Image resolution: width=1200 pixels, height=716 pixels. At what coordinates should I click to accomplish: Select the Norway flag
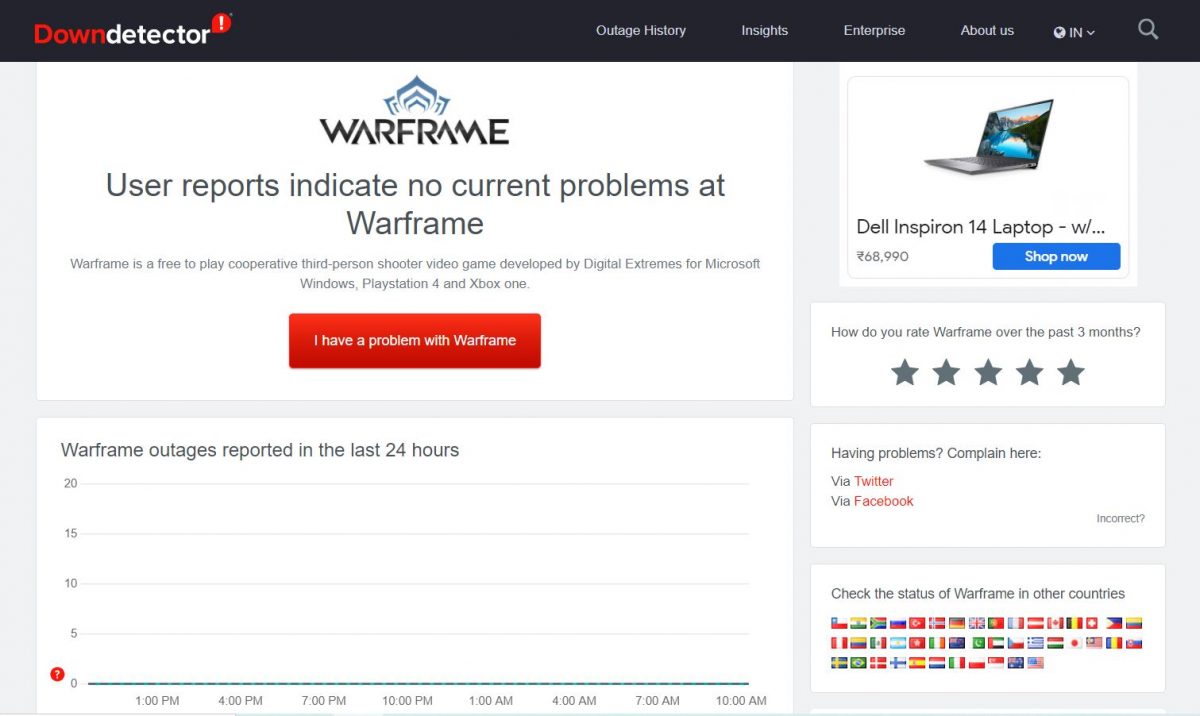[x=937, y=623]
